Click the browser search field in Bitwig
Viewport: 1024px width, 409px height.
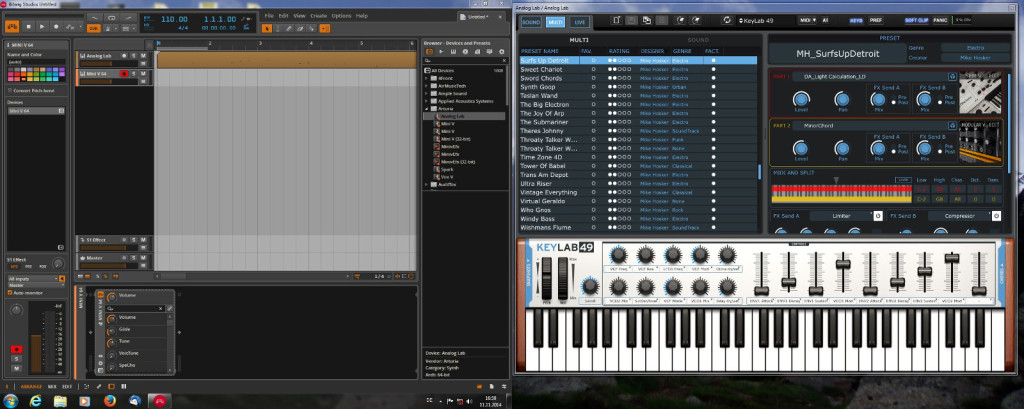pos(464,60)
